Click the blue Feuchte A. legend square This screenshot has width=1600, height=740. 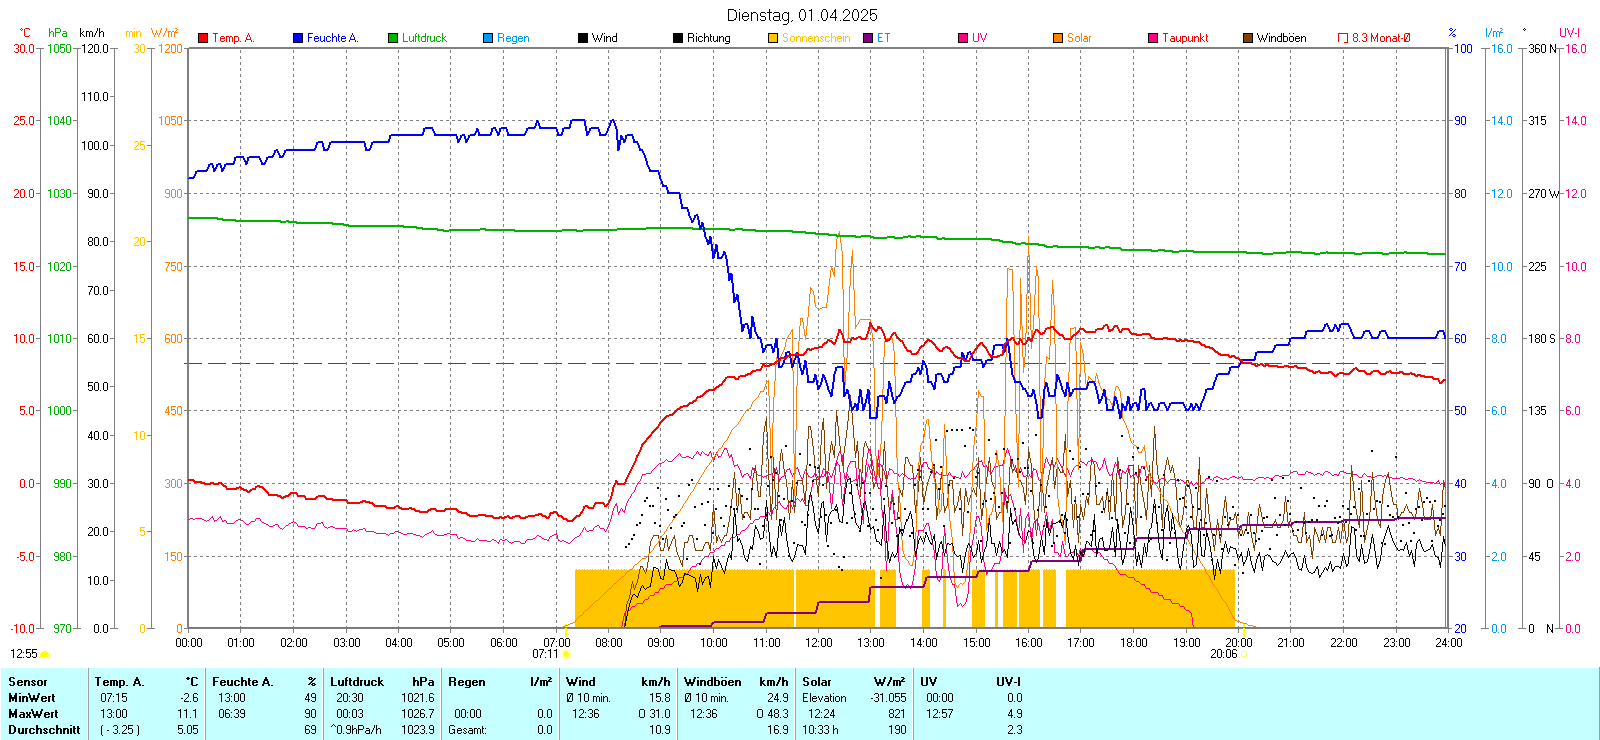pos(298,38)
